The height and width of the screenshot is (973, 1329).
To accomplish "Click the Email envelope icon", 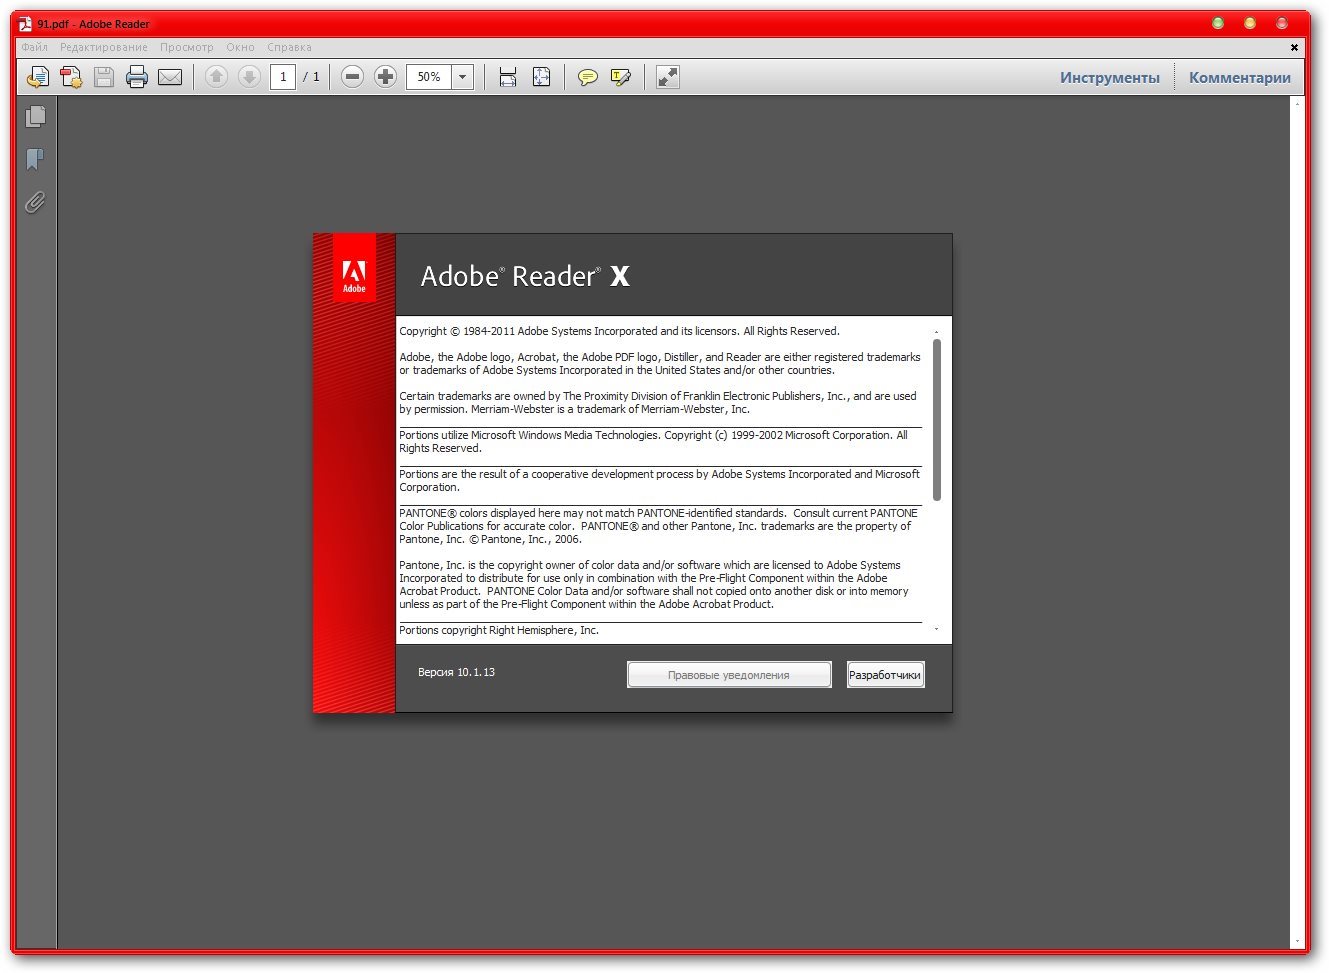I will click(170, 77).
